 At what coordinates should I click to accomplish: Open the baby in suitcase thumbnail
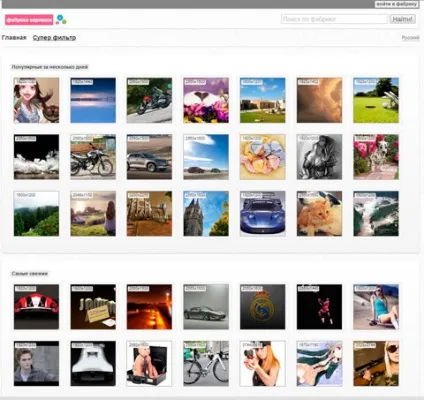point(149,363)
